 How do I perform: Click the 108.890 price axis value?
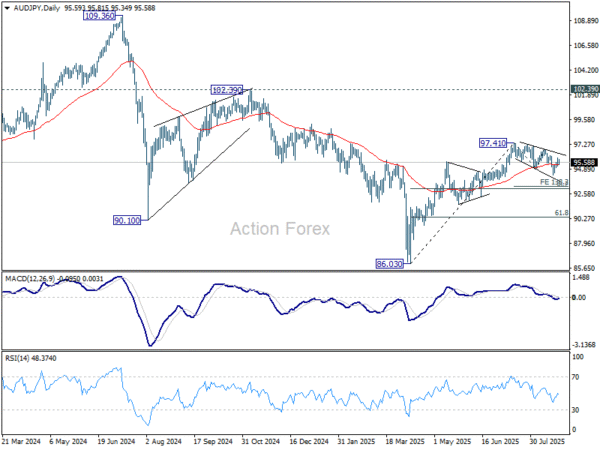585,21
